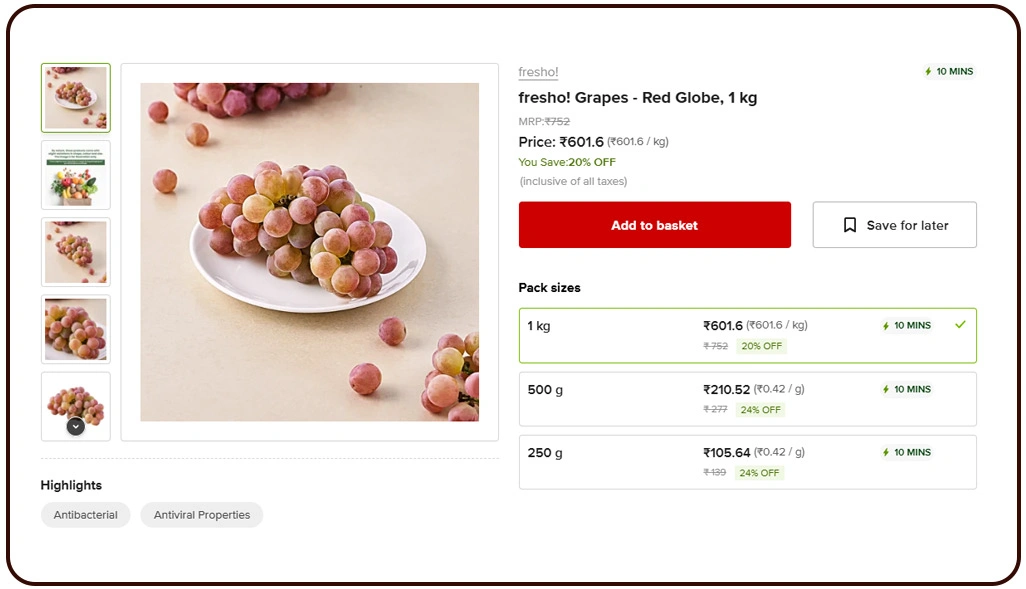This screenshot has height=589, width=1026.
Task: View the second thumbnail with fruit basket
Action: 76,175
